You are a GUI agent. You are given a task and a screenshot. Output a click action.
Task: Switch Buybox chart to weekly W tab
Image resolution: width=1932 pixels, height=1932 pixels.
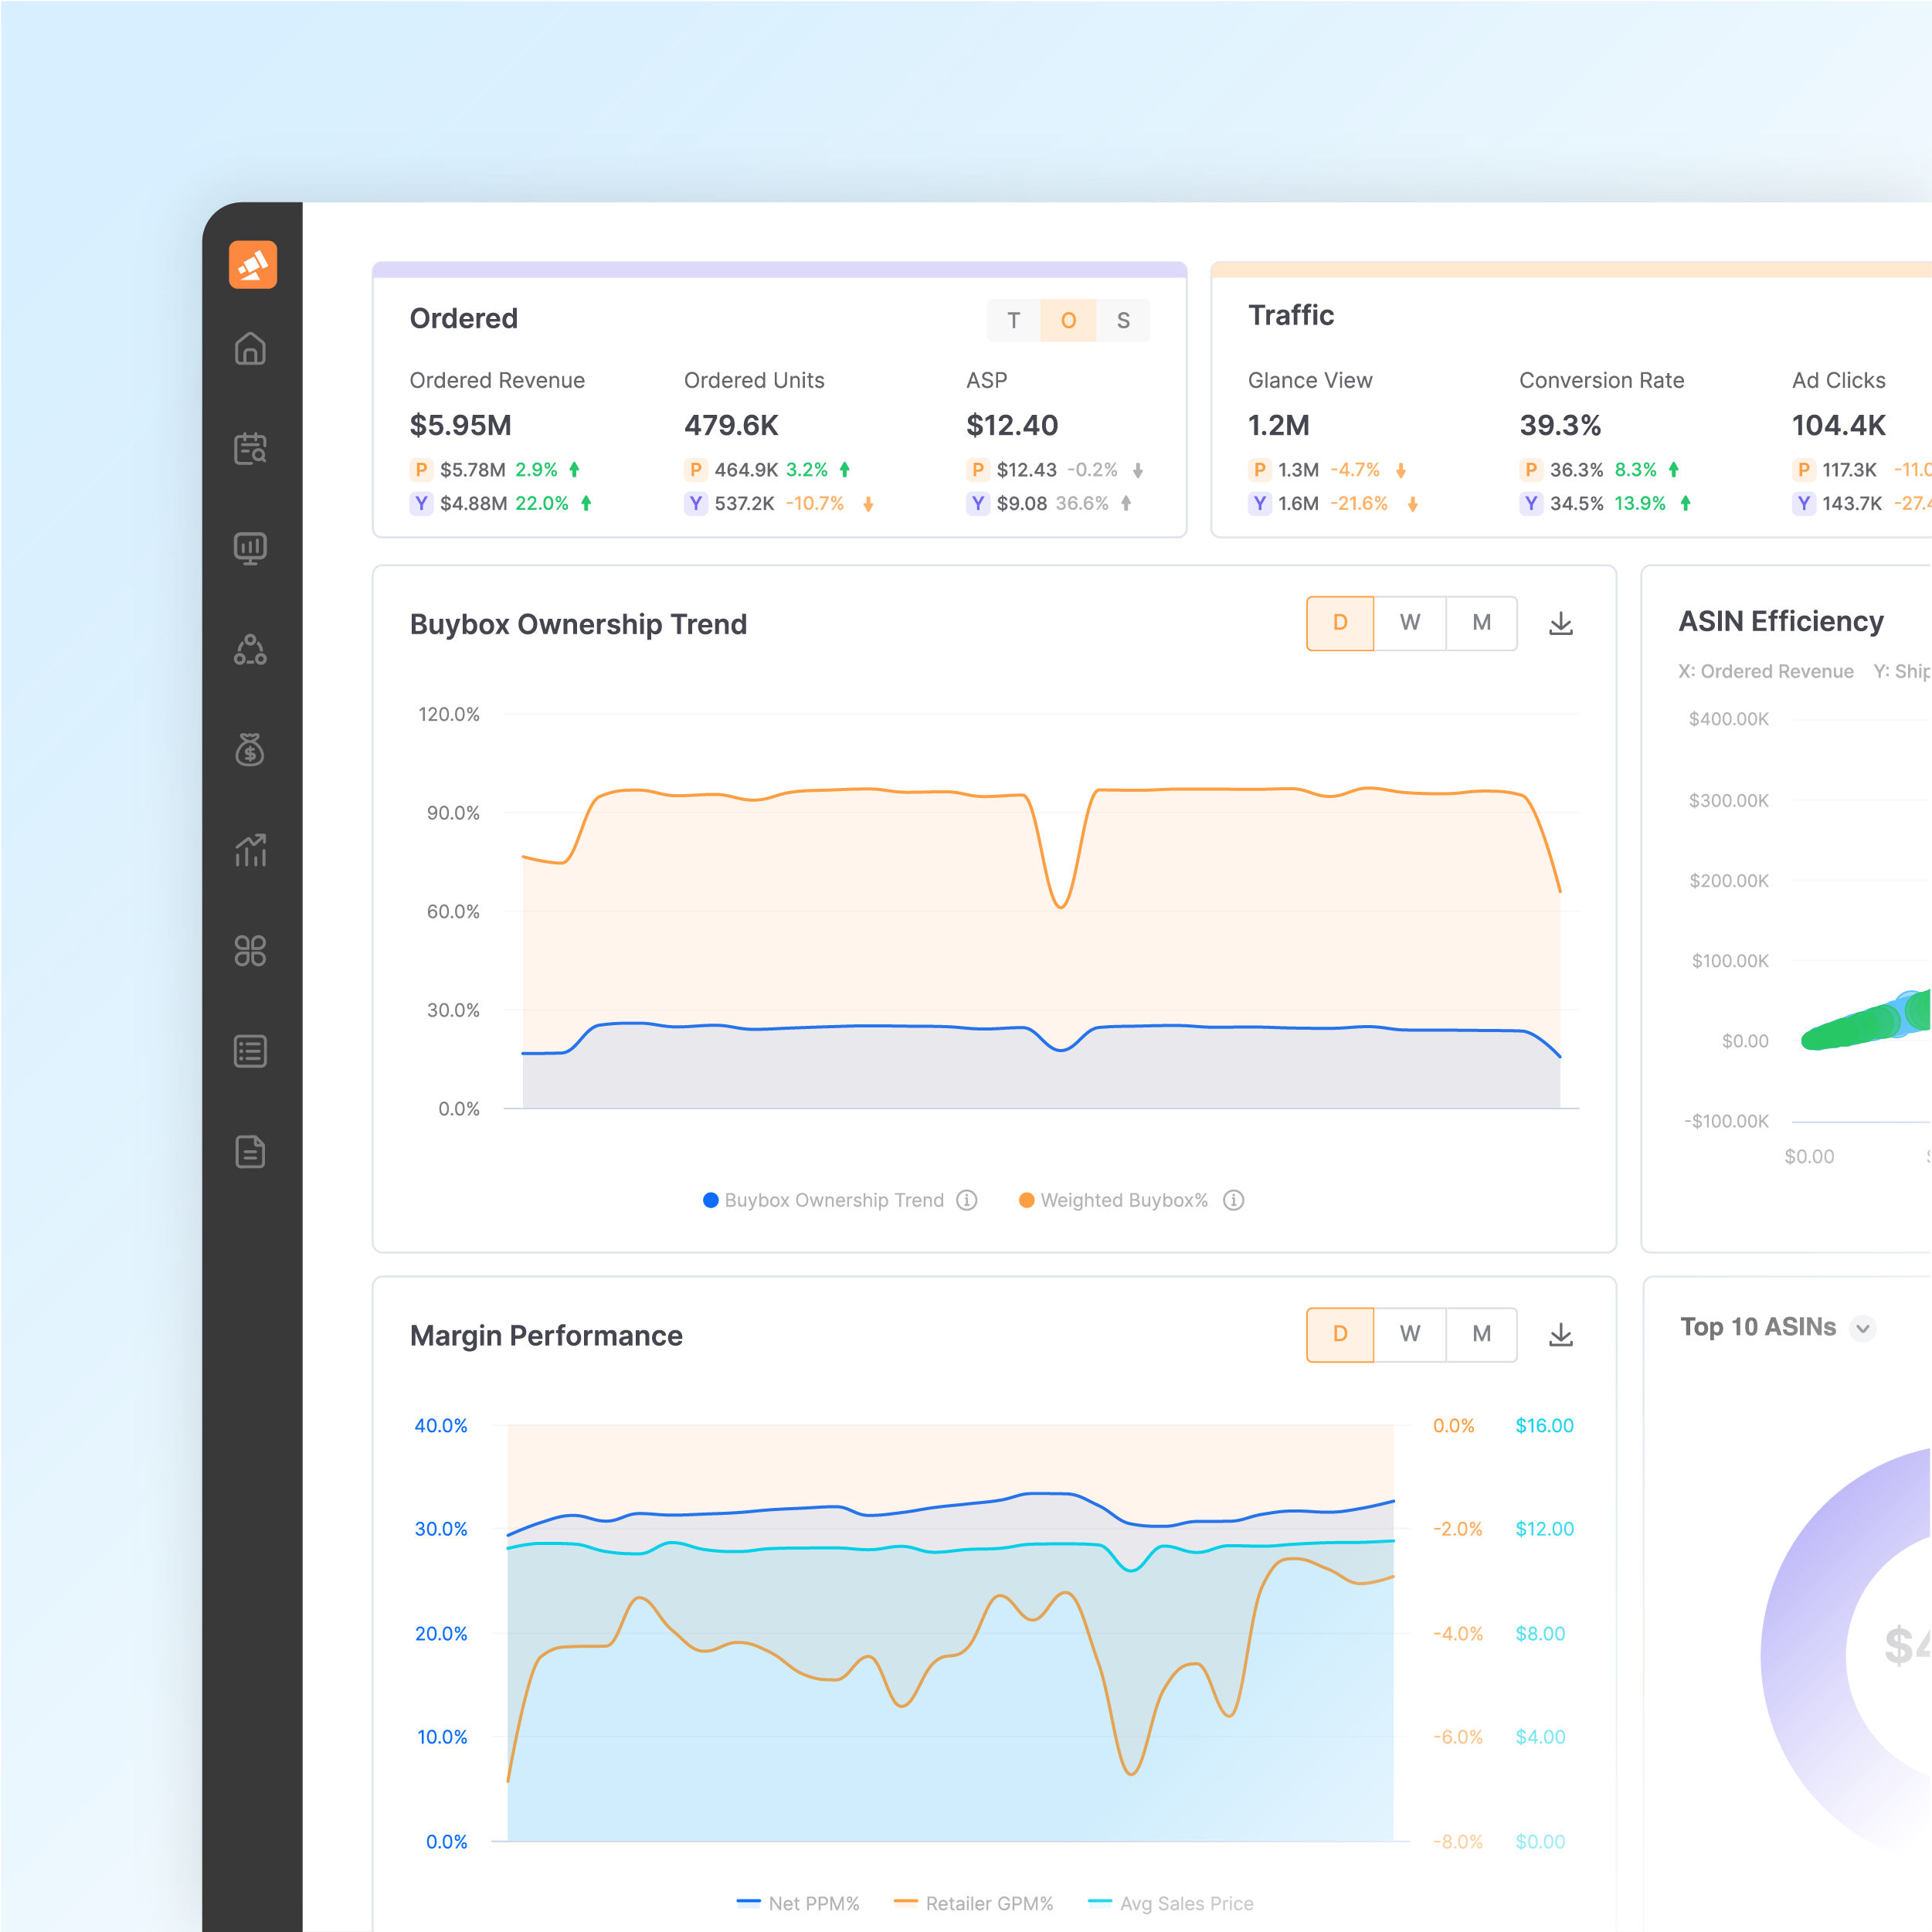click(x=1409, y=623)
